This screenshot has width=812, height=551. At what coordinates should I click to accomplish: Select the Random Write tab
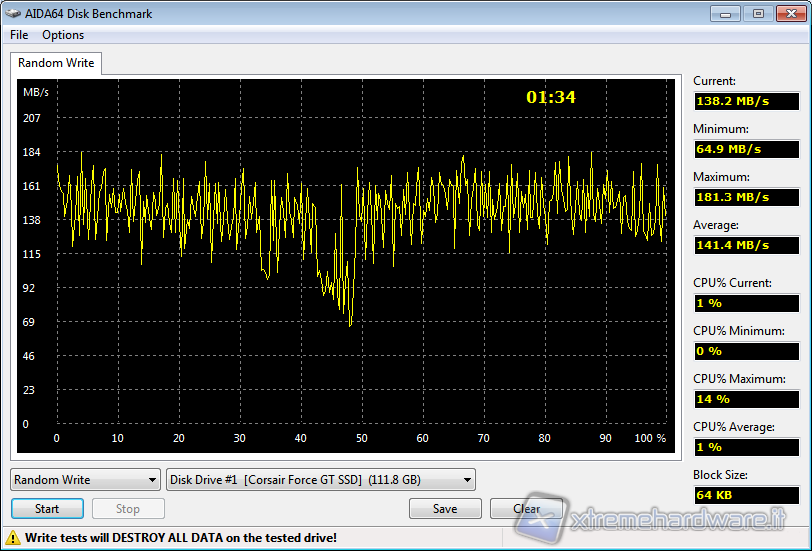click(56, 63)
